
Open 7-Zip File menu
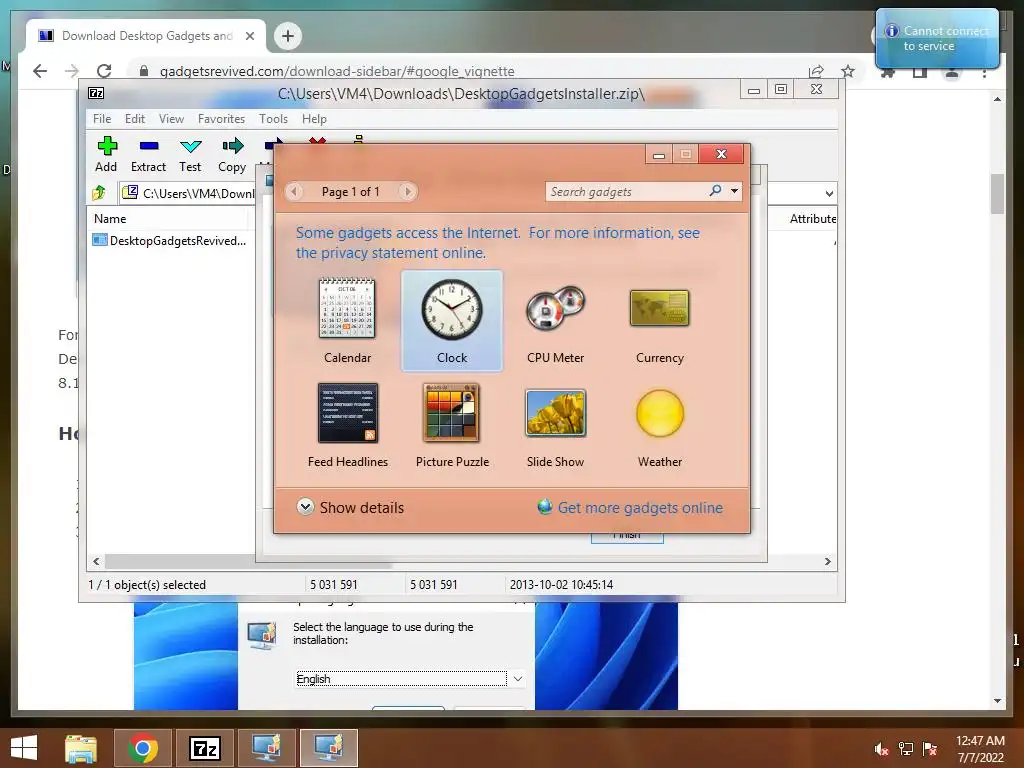[x=102, y=119]
